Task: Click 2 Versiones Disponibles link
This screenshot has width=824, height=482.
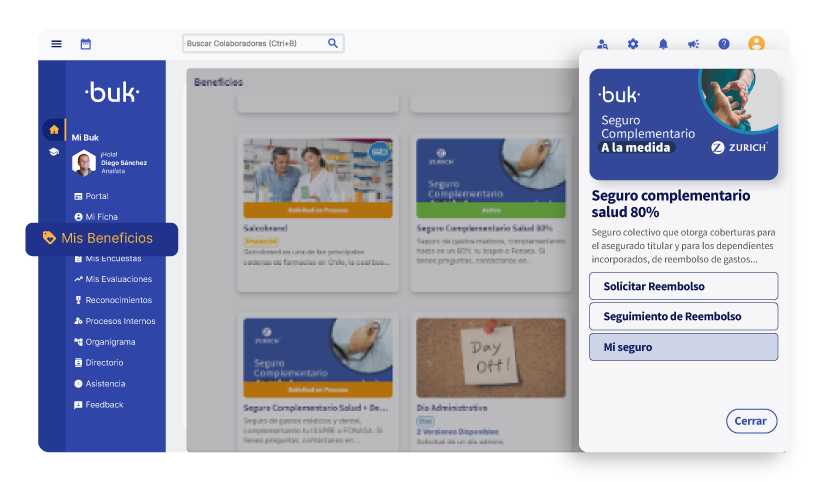Action: 458,432
